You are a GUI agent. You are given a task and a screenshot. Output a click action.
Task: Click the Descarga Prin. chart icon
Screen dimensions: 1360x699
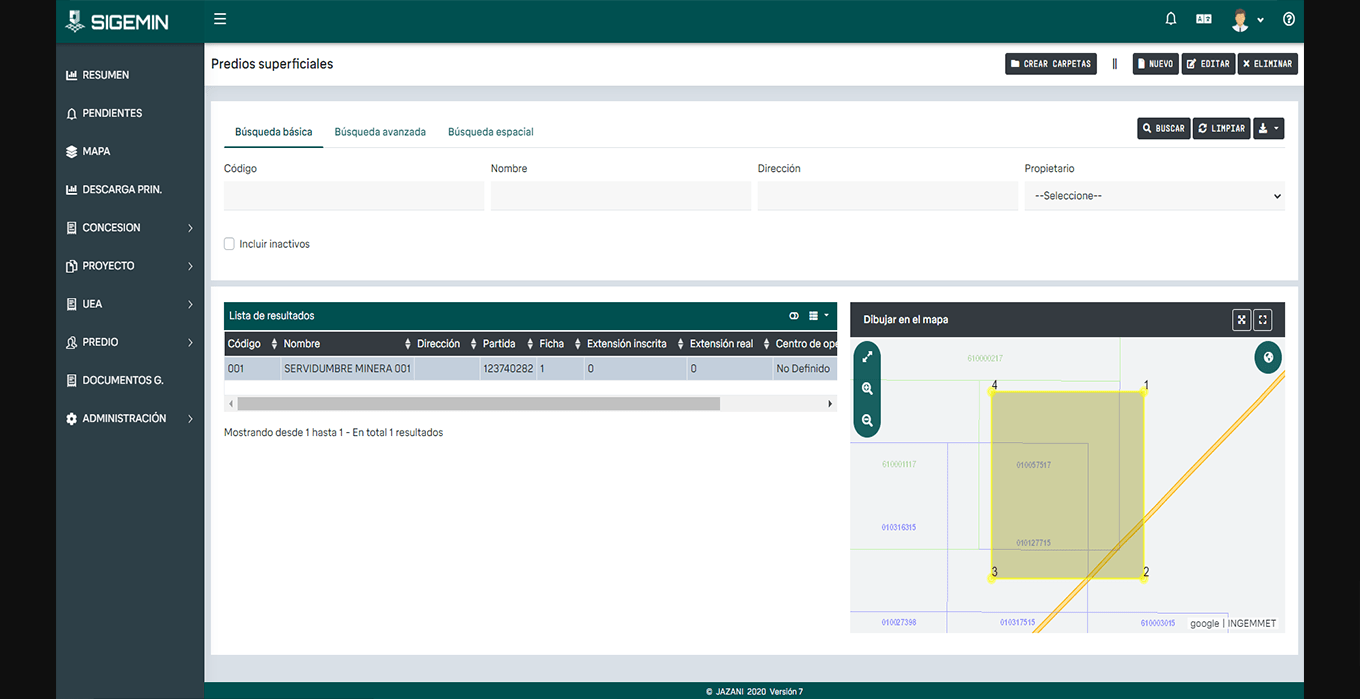click(x=71, y=190)
